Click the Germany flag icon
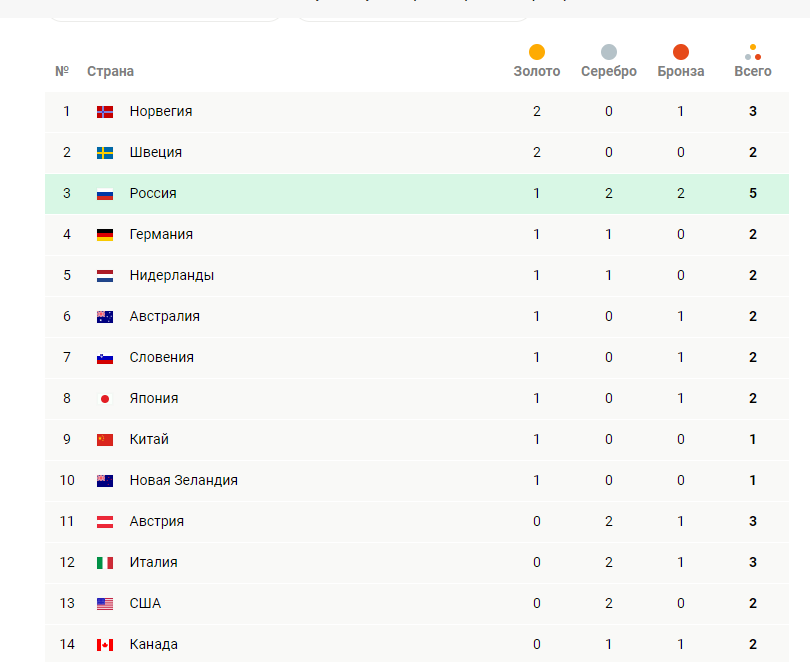The width and height of the screenshot is (810, 662). click(105, 235)
